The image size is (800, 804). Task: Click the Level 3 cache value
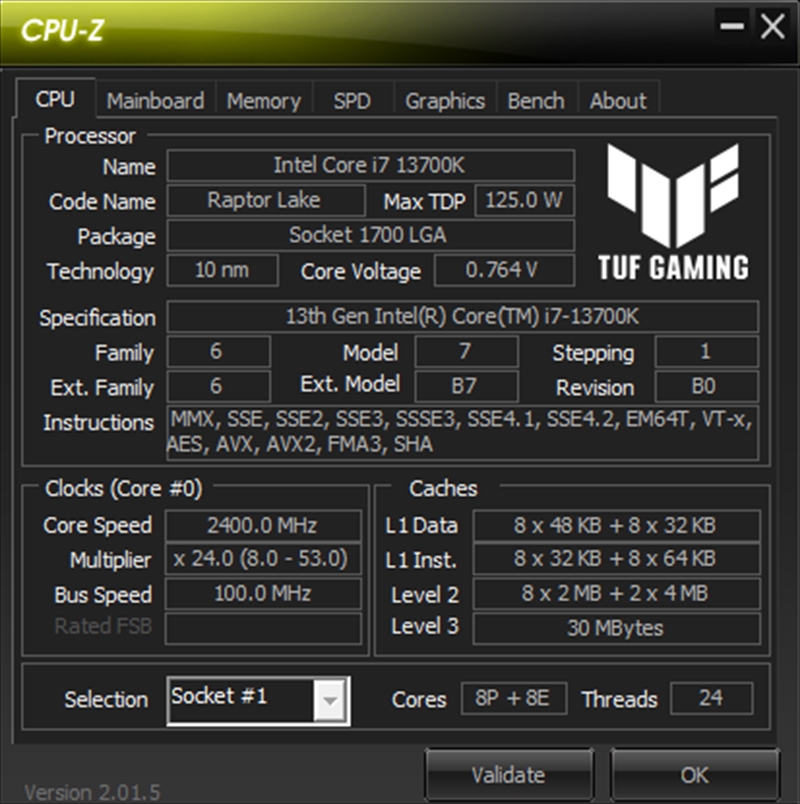tap(616, 628)
